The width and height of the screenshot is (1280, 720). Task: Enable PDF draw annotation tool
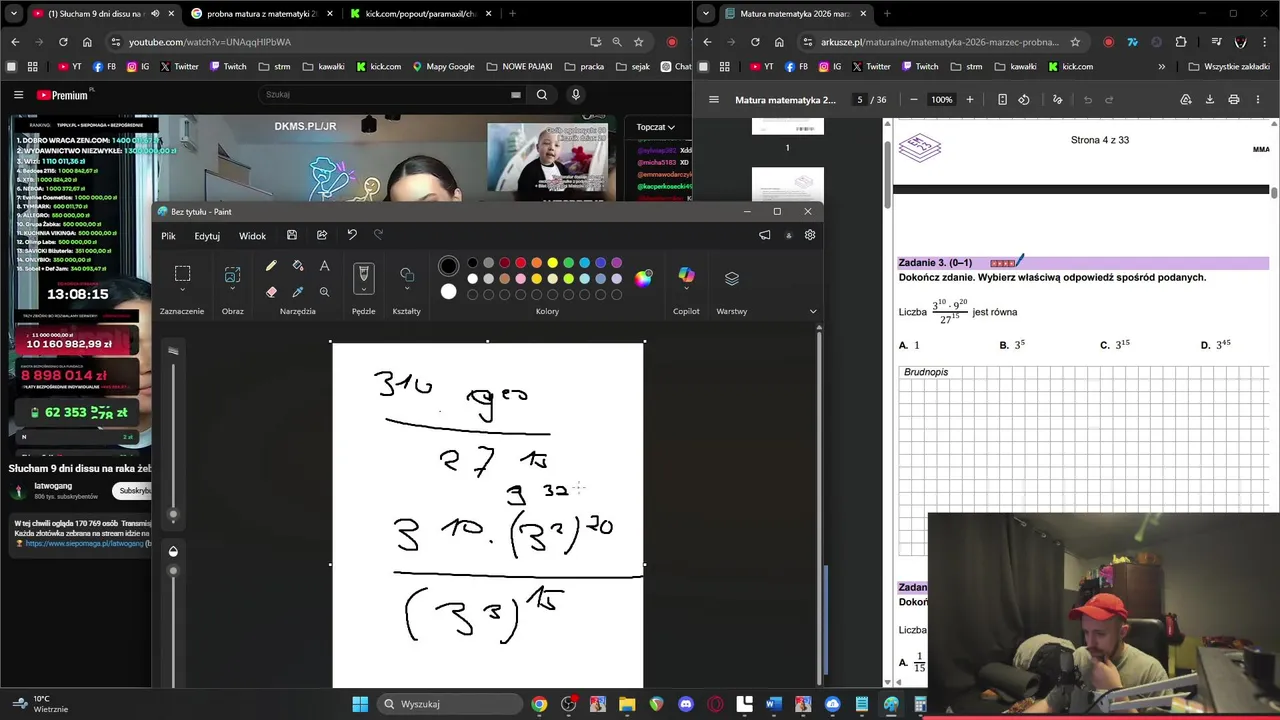[1057, 100]
